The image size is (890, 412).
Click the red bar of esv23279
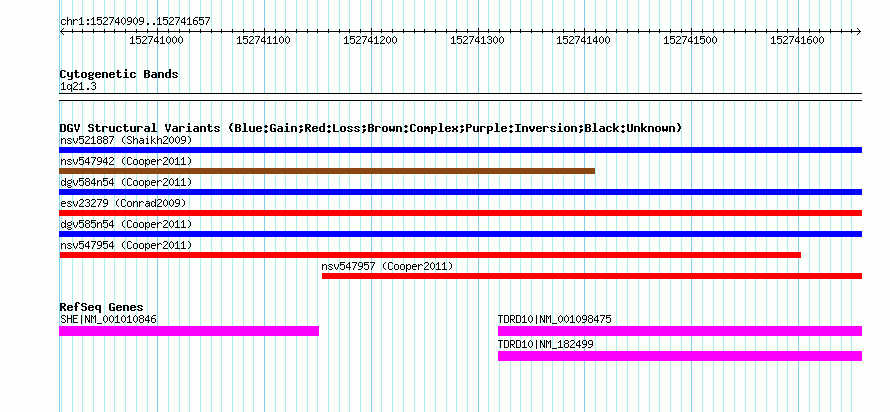(460, 213)
